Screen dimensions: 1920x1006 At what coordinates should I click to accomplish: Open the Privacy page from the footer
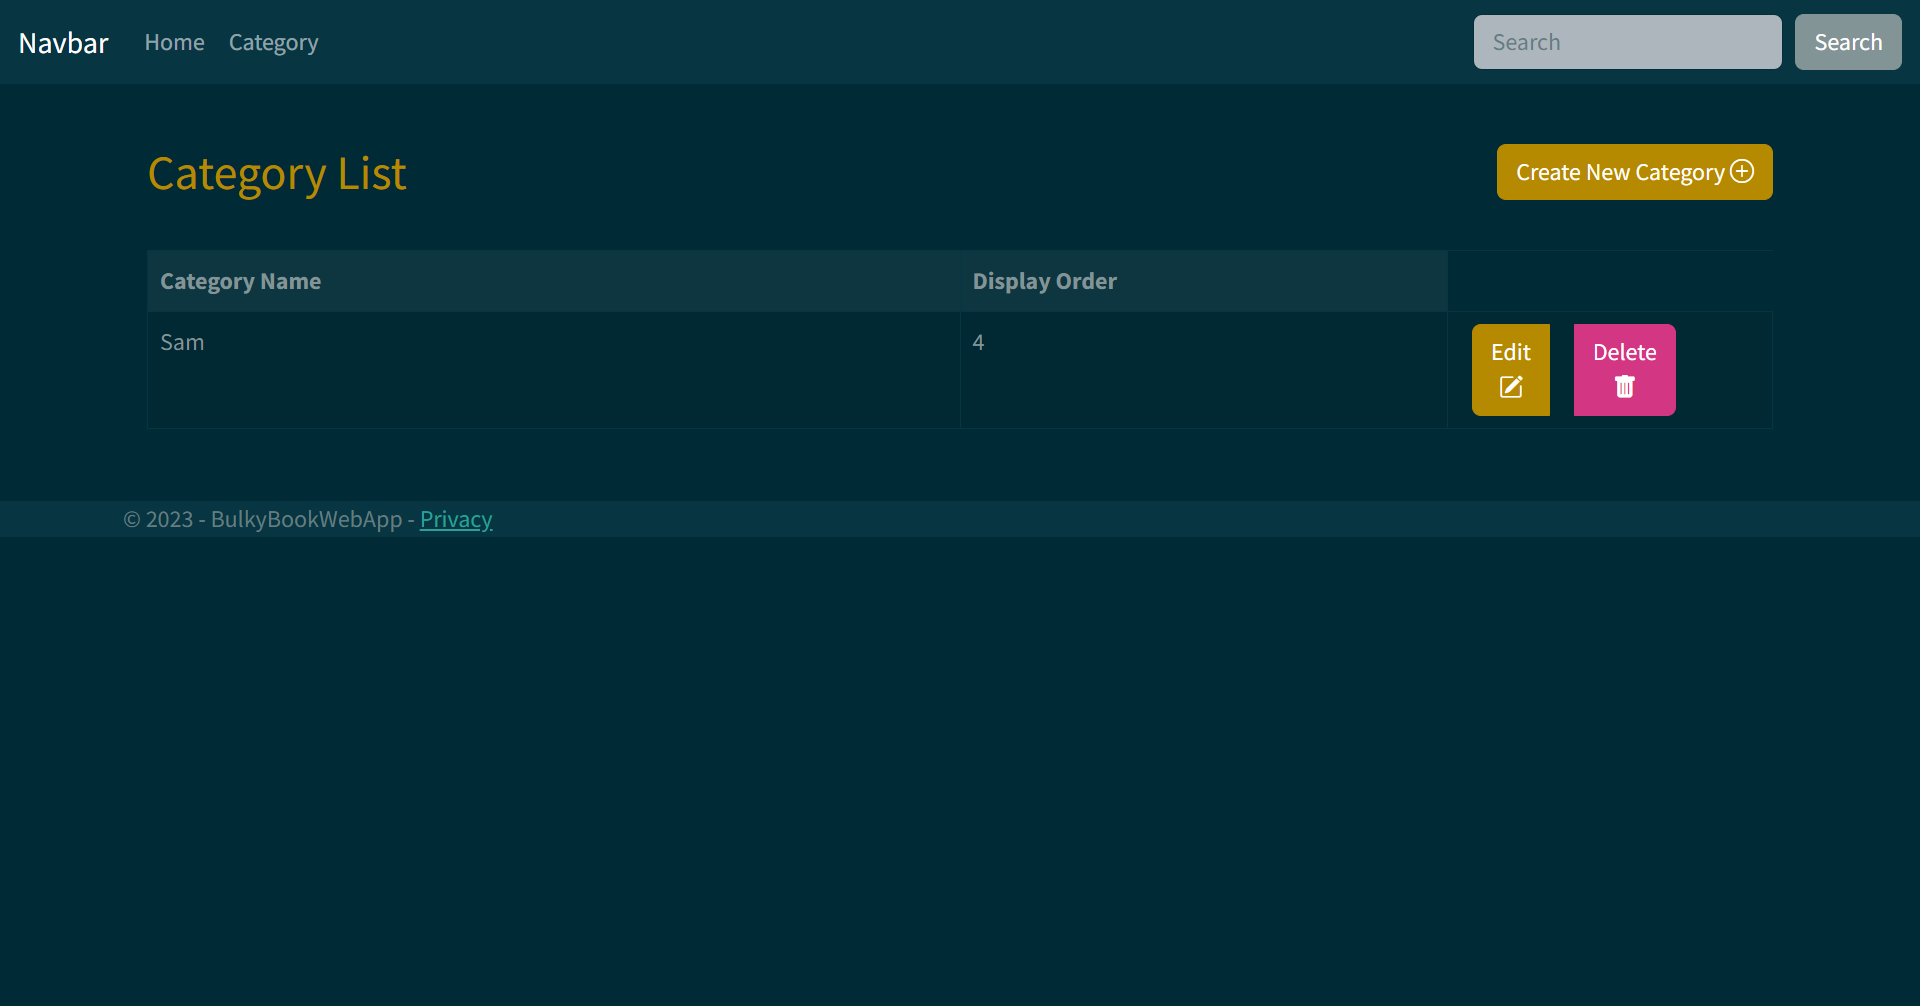coord(455,519)
